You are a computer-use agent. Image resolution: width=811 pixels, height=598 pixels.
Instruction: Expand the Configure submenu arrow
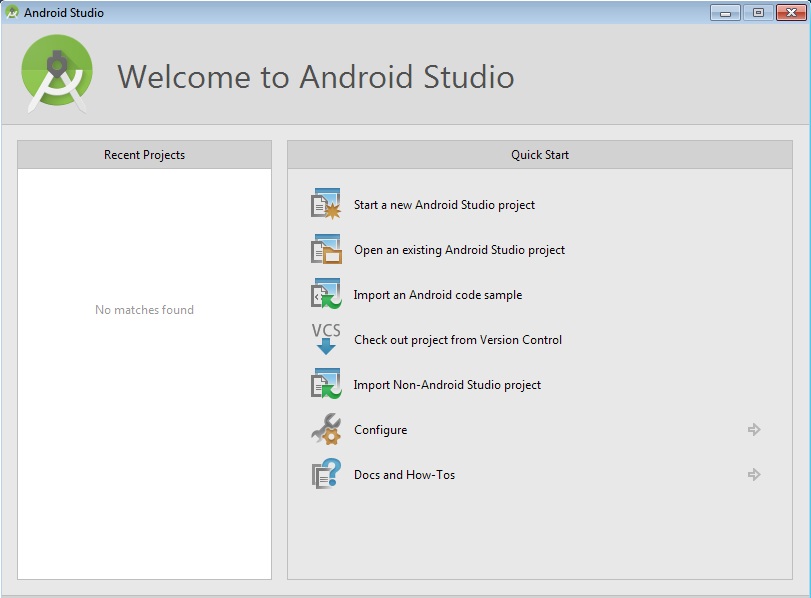pos(754,430)
